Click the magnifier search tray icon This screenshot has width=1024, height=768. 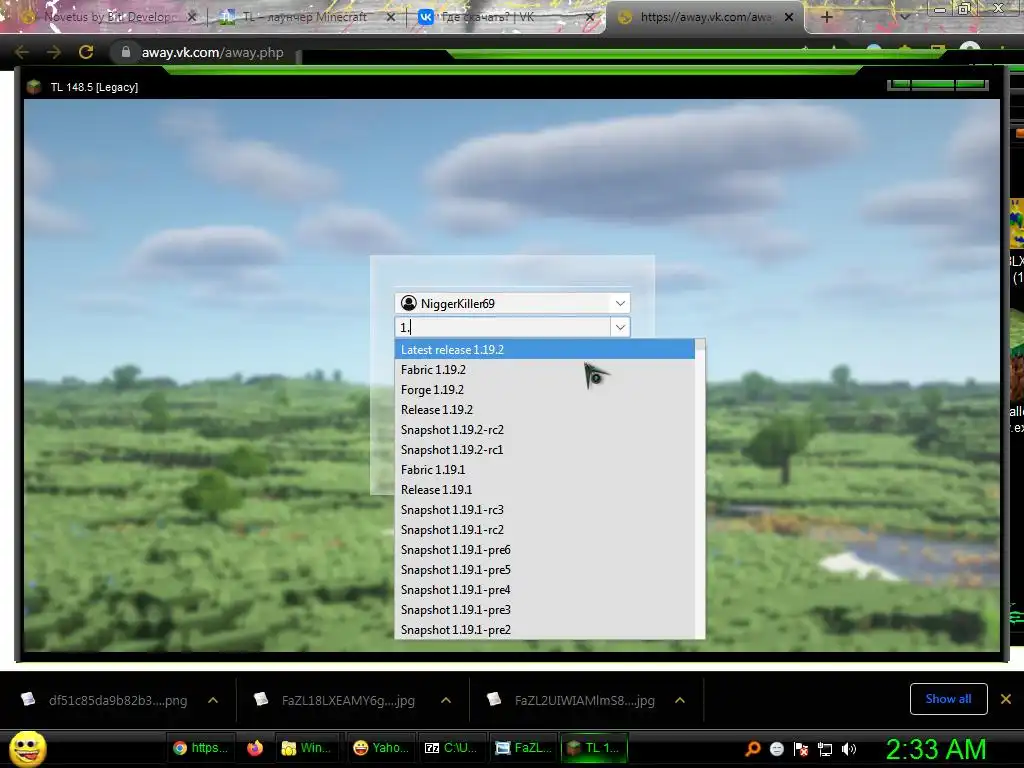[x=752, y=748]
